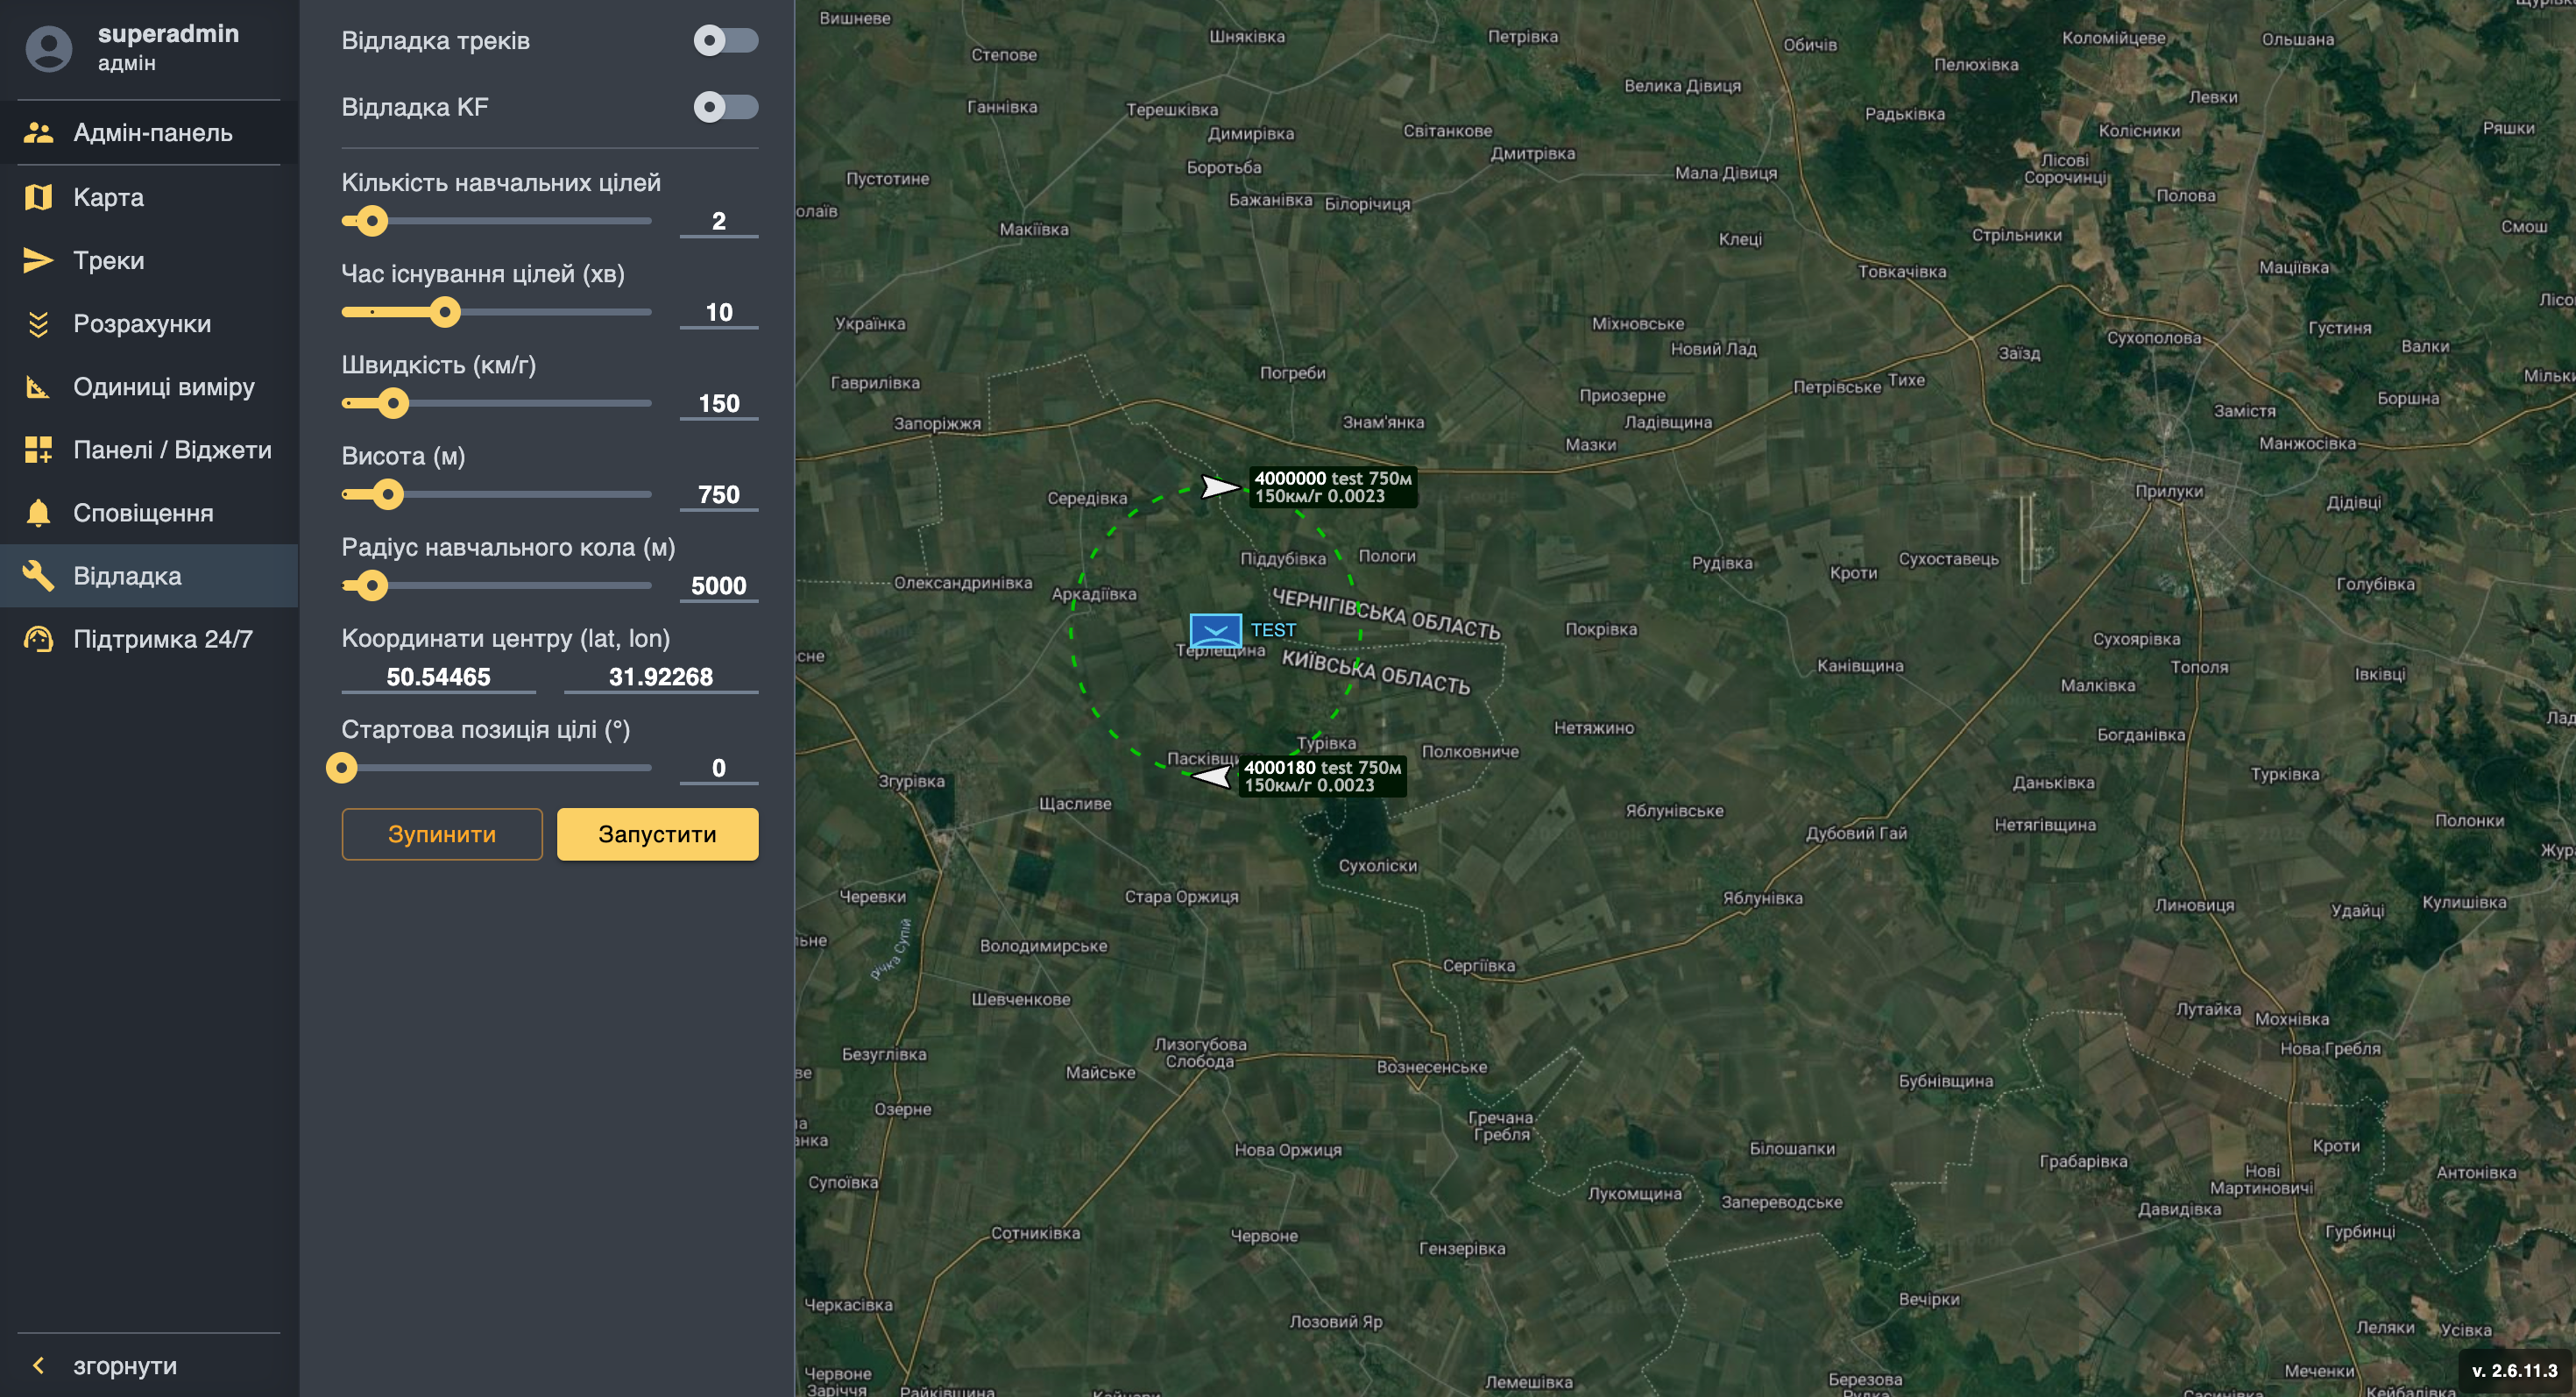Click the Швидкість (км/г) slider handle
Viewport: 2576px width, 1397px height.
[393, 403]
